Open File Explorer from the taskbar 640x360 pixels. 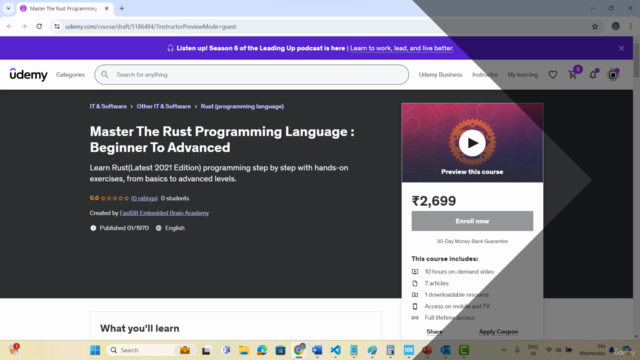click(x=244, y=350)
